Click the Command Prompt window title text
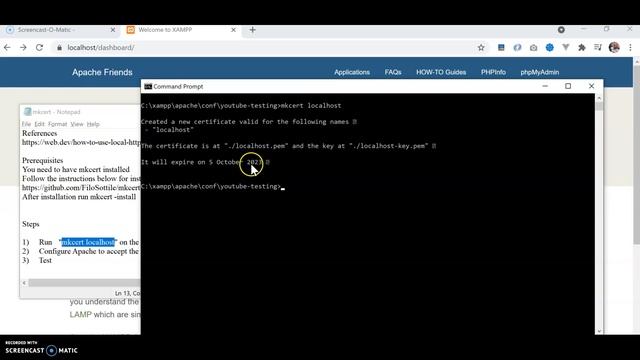640x360 pixels. (178, 87)
